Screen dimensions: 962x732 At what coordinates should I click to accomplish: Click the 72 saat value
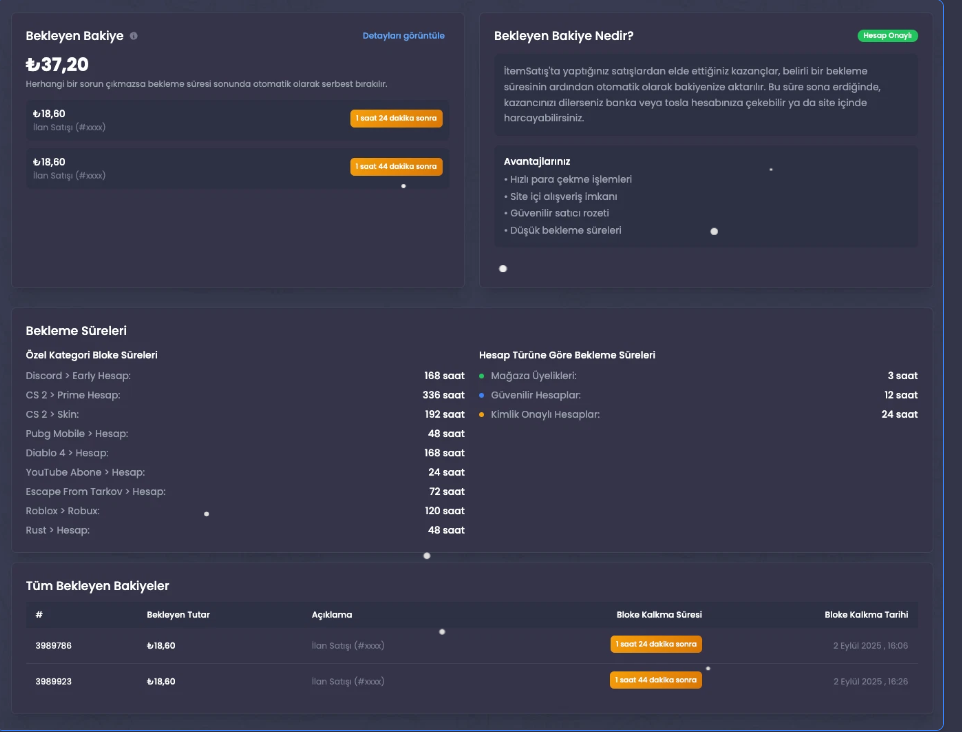[x=447, y=491]
